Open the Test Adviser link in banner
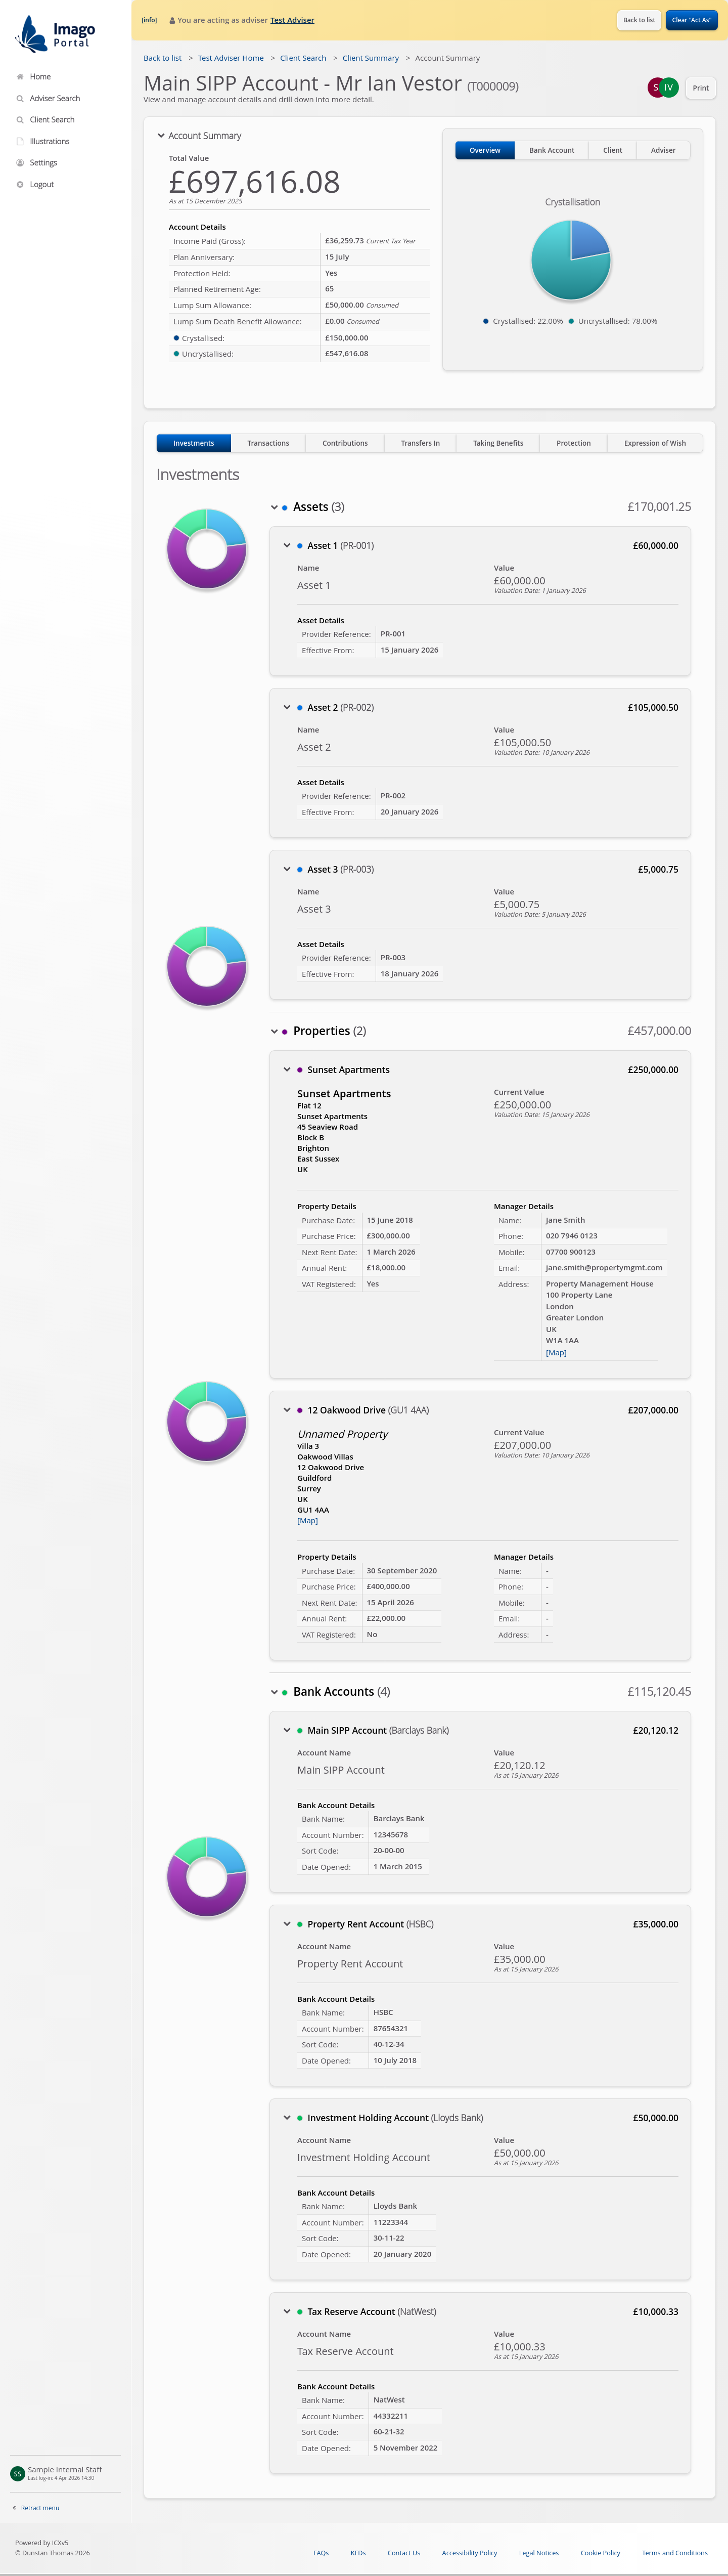This screenshot has height=2576, width=728. coord(292,20)
